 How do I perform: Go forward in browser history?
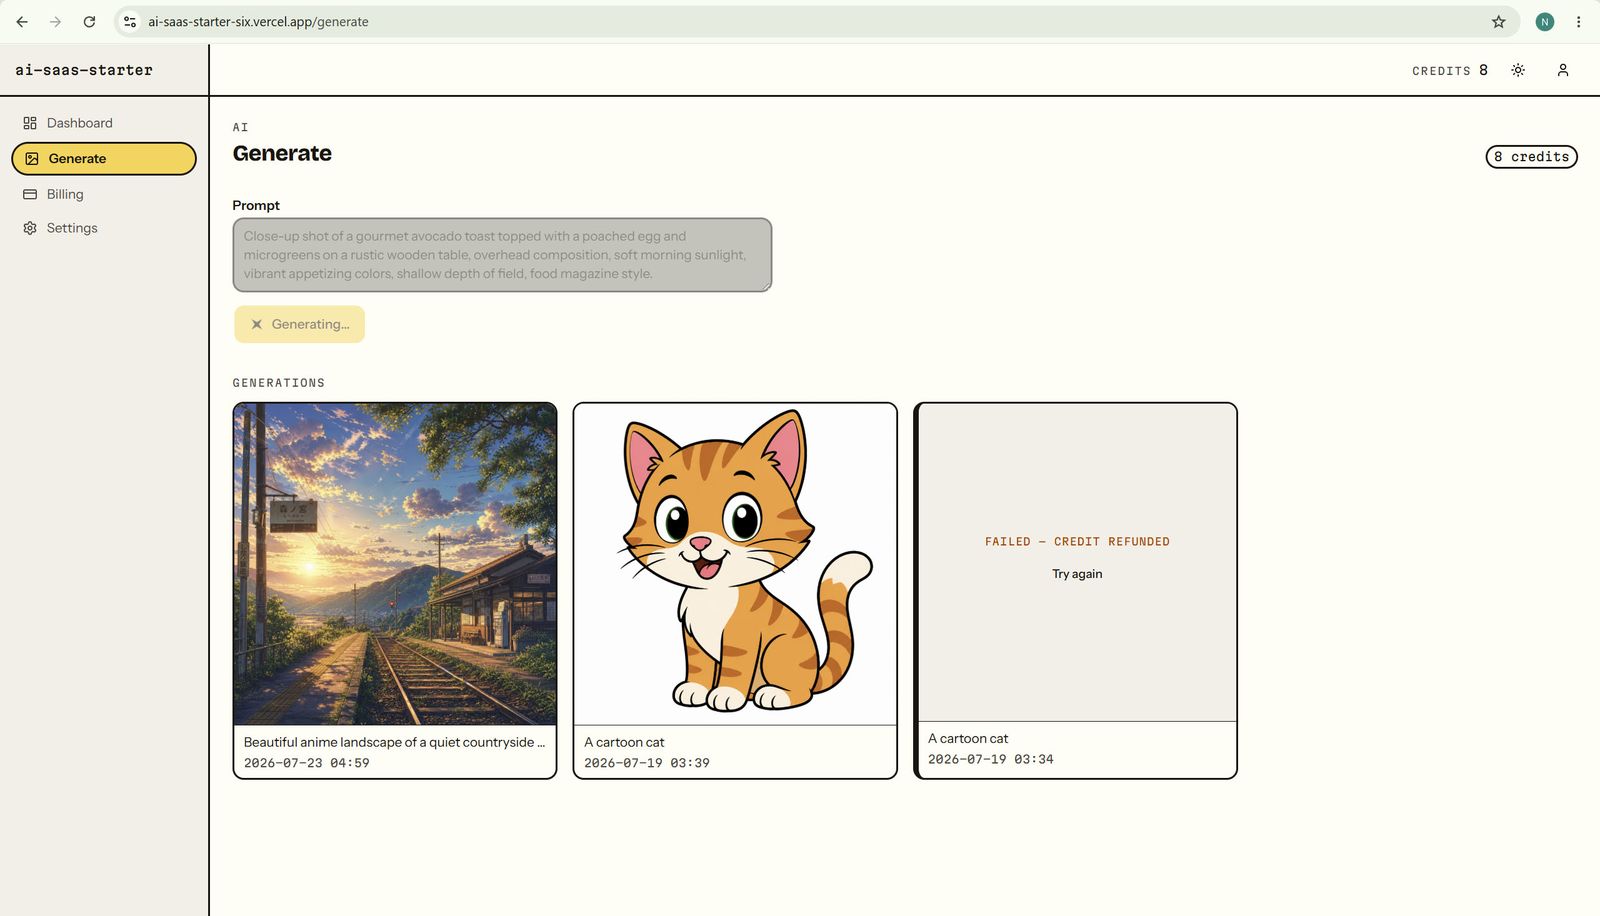pos(55,21)
